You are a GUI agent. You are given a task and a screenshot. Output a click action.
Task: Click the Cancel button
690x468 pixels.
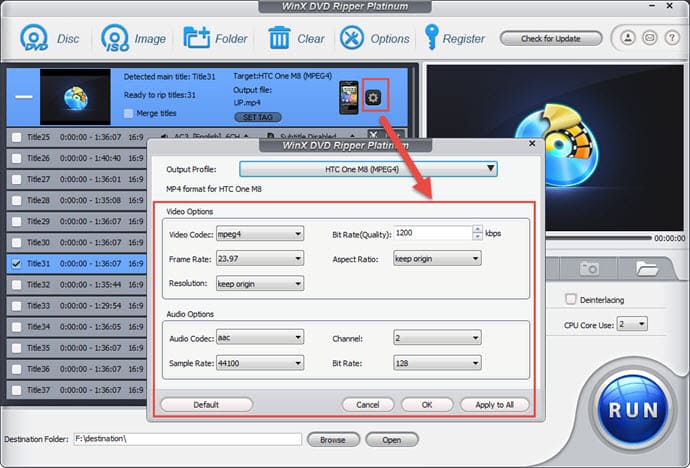coord(368,405)
